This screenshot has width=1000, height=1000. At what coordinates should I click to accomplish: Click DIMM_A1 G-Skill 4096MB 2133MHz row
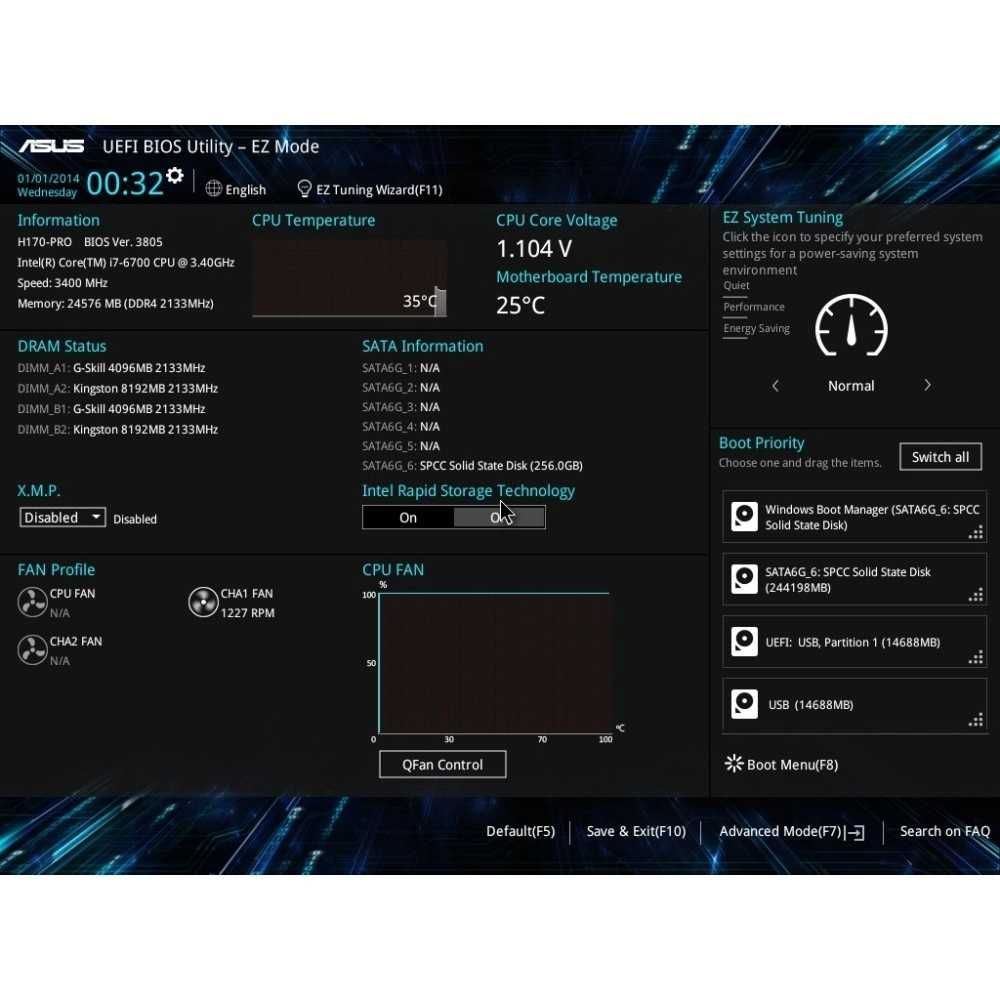point(112,368)
